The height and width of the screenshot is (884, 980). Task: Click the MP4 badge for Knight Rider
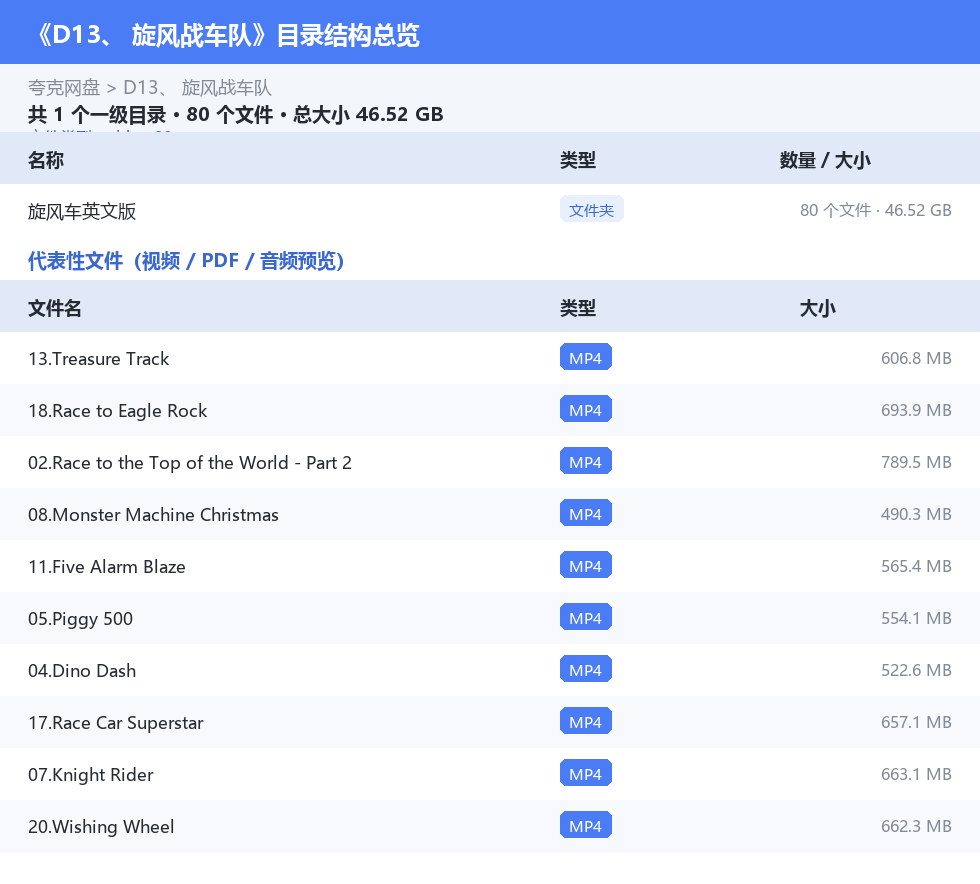(586, 773)
